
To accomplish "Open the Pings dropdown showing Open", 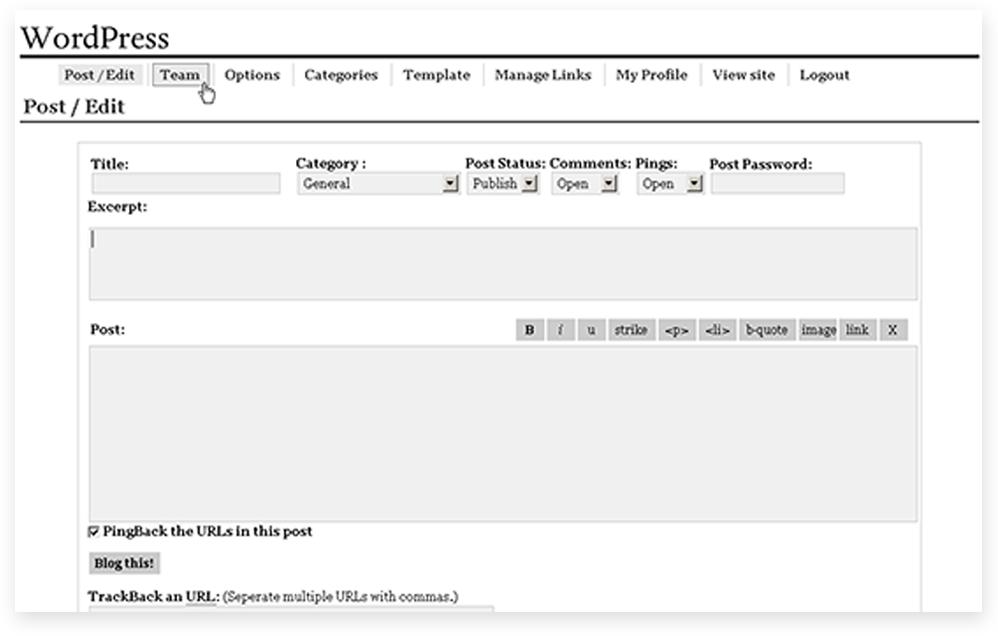I will pyautogui.click(x=670, y=183).
